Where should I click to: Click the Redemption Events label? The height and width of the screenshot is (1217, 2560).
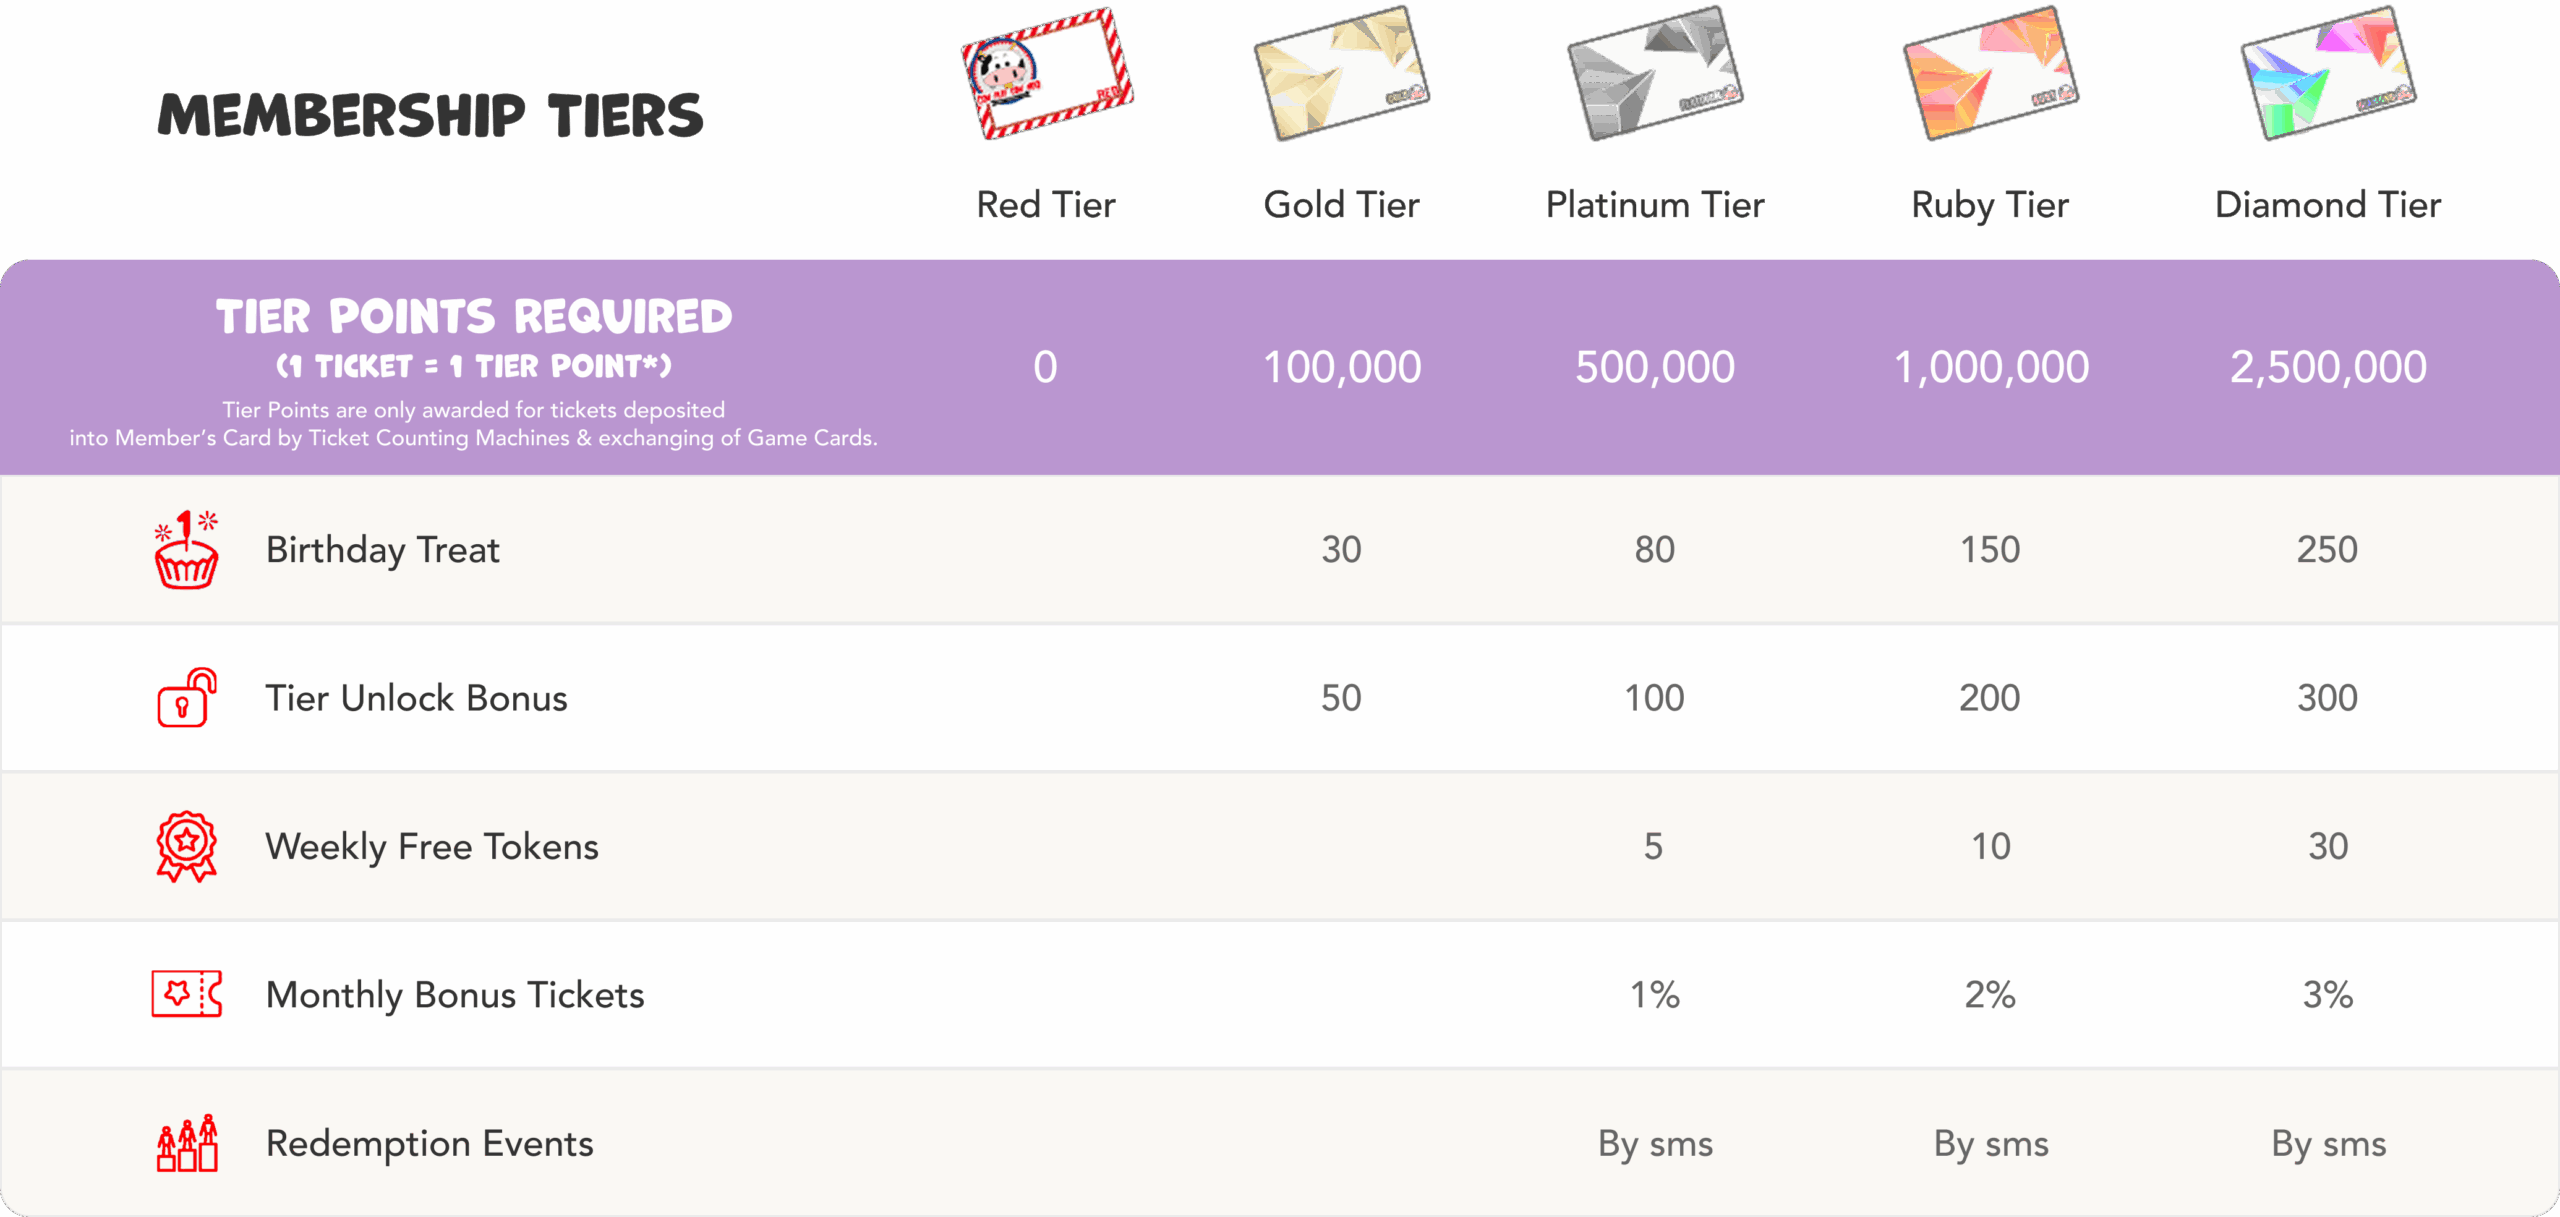tap(429, 1143)
